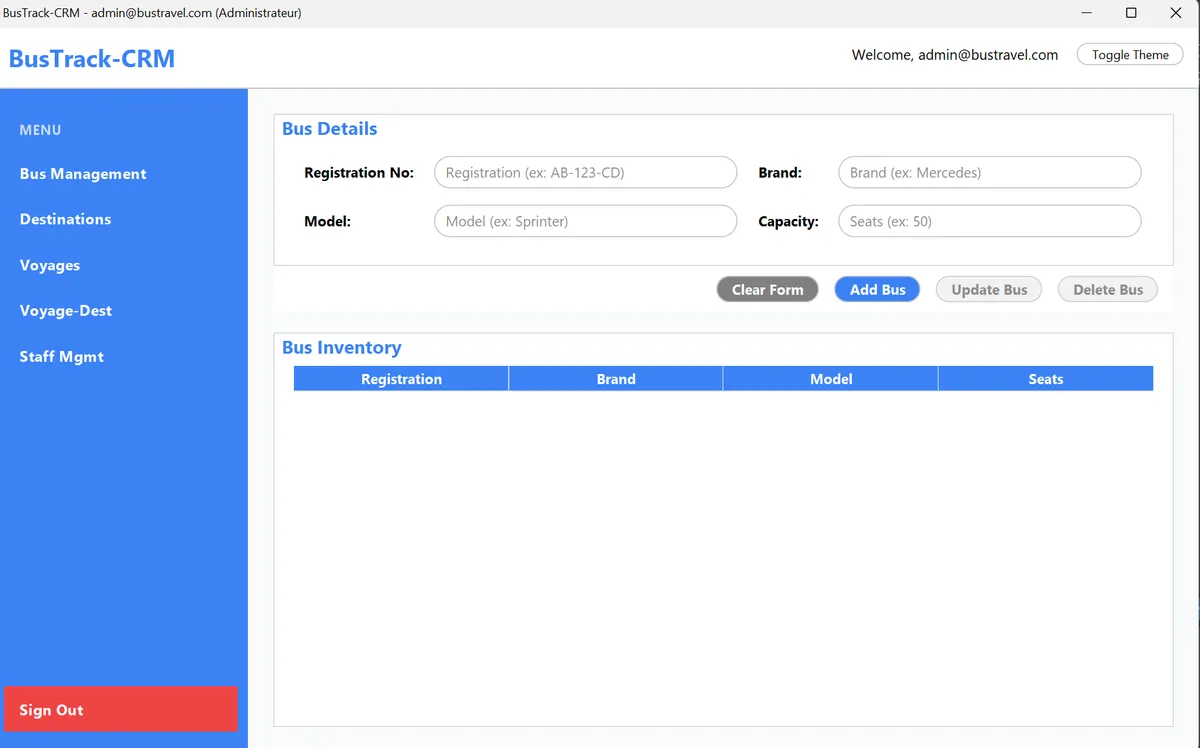1200x748 pixels.
Task: Toggle the application theme
Action: 1129,54
